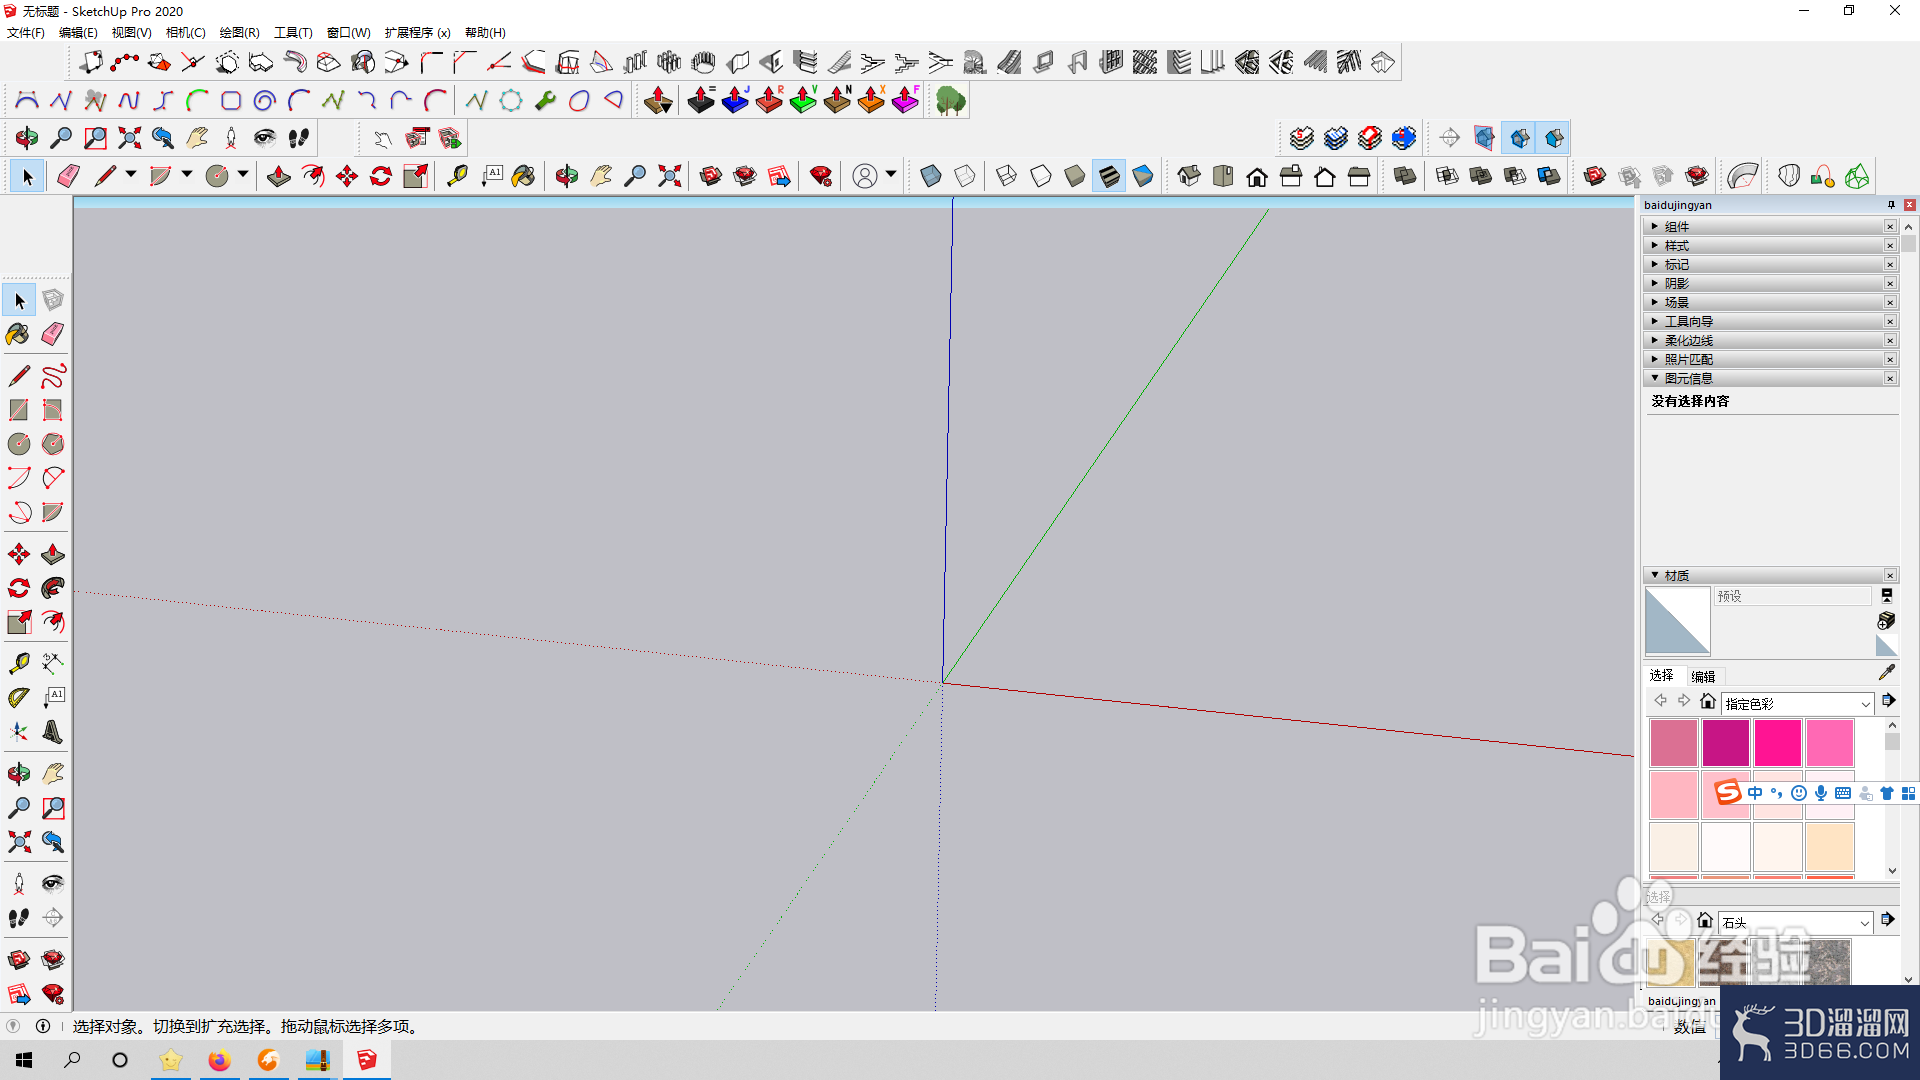Select the Paint Bucket tool in left toolbar
Viewport: 1920px width, 1080px height.
(x=19, y=334)
